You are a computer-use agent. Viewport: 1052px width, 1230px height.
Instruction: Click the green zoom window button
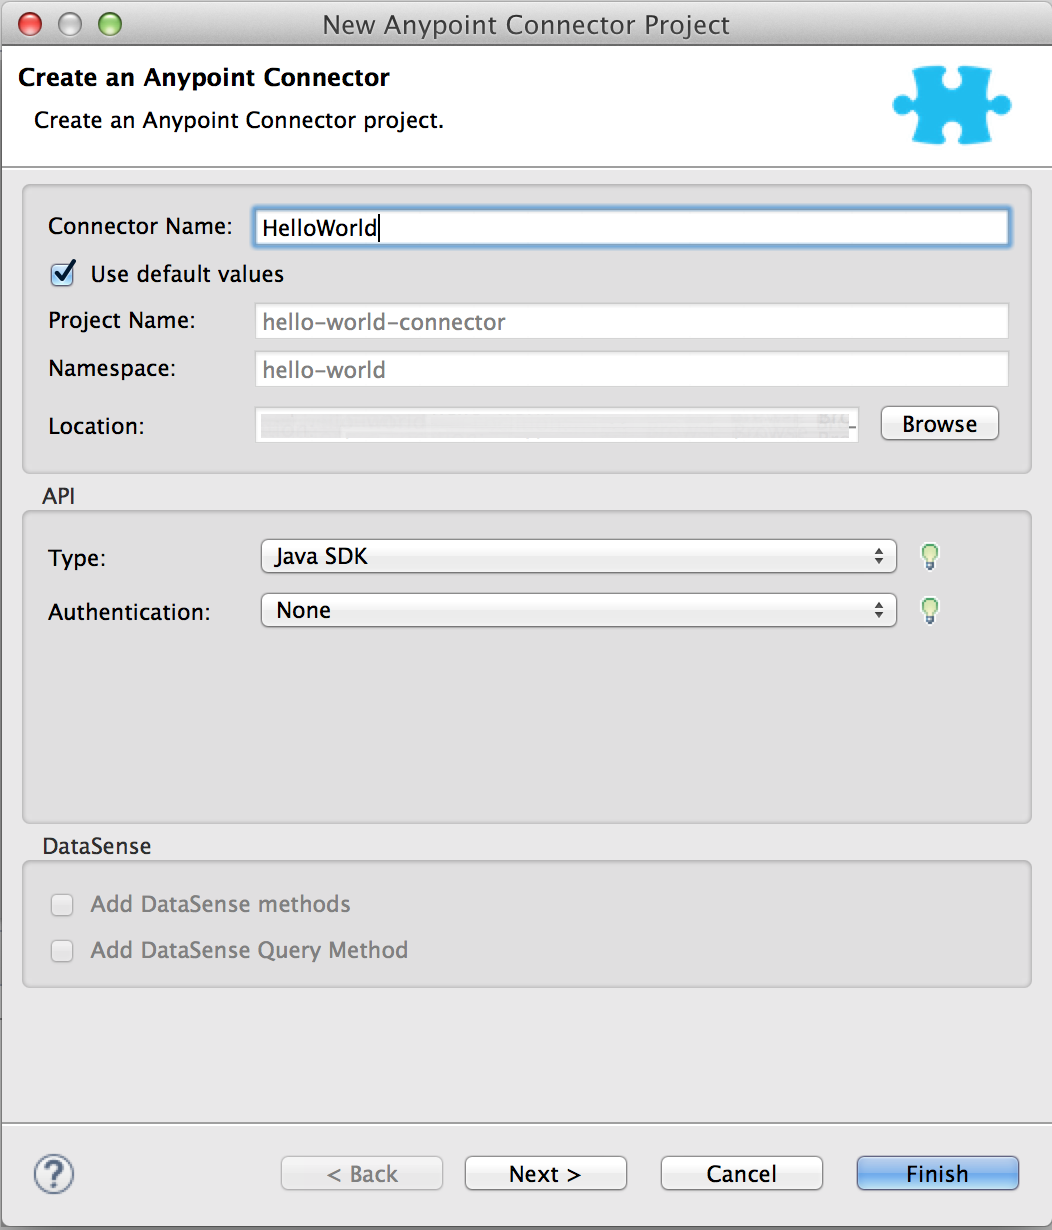coord(108,22)
